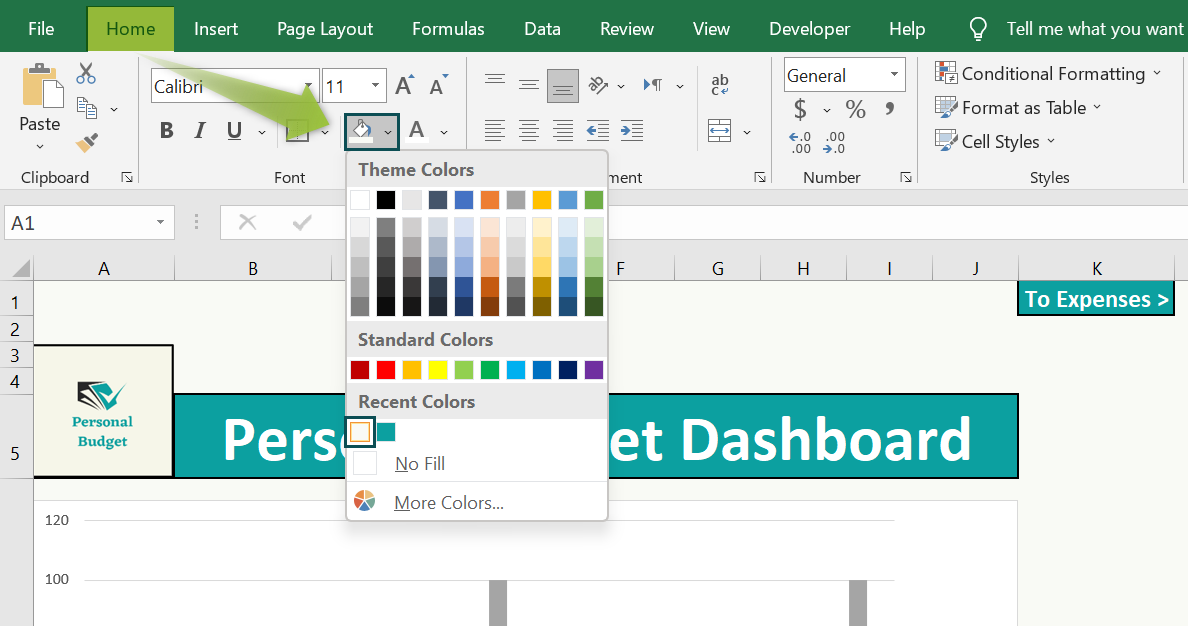Viewport: 1188px width, 626px height.
Task: Click the Borders icon
Action: click(x=297, y=130)
